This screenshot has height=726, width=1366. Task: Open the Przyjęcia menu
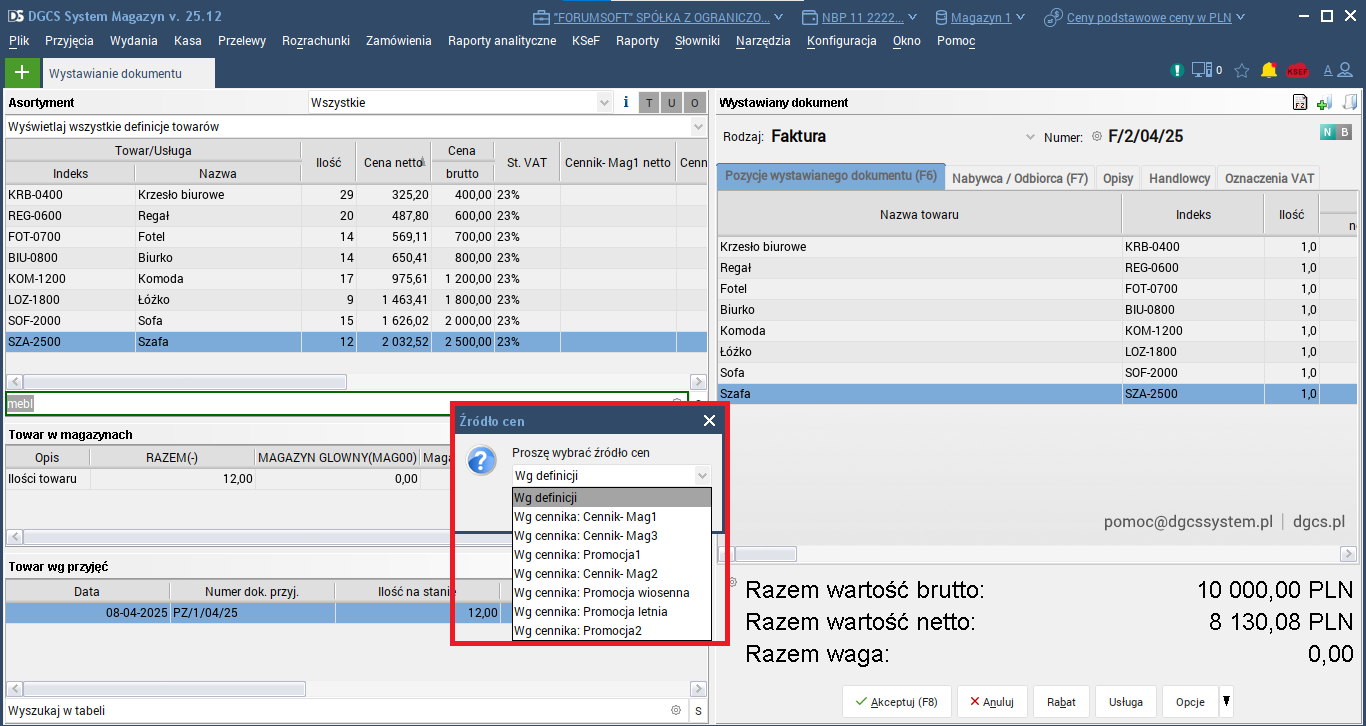(x=70, y=41)
